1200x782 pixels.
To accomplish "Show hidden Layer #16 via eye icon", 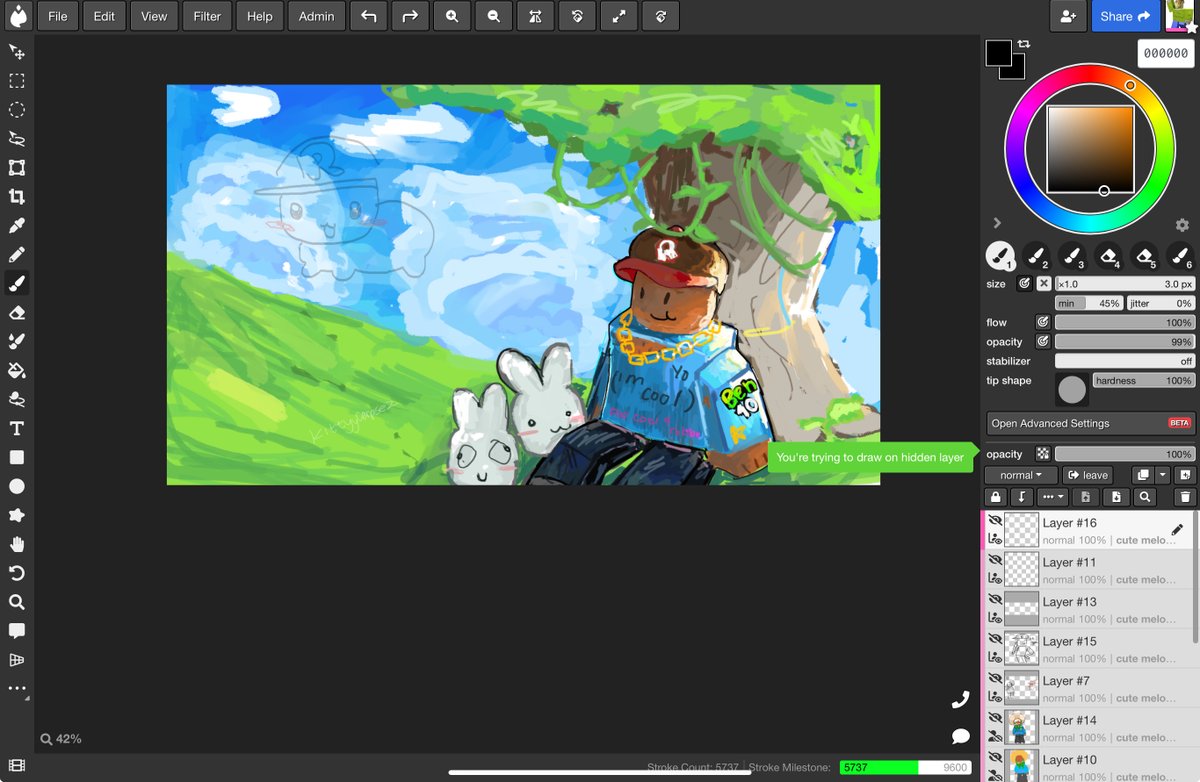I will (x=995, y=520).
